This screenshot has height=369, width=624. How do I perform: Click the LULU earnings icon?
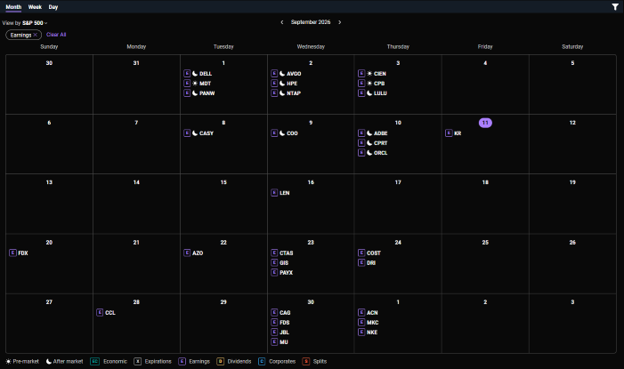tap(361, 93)
